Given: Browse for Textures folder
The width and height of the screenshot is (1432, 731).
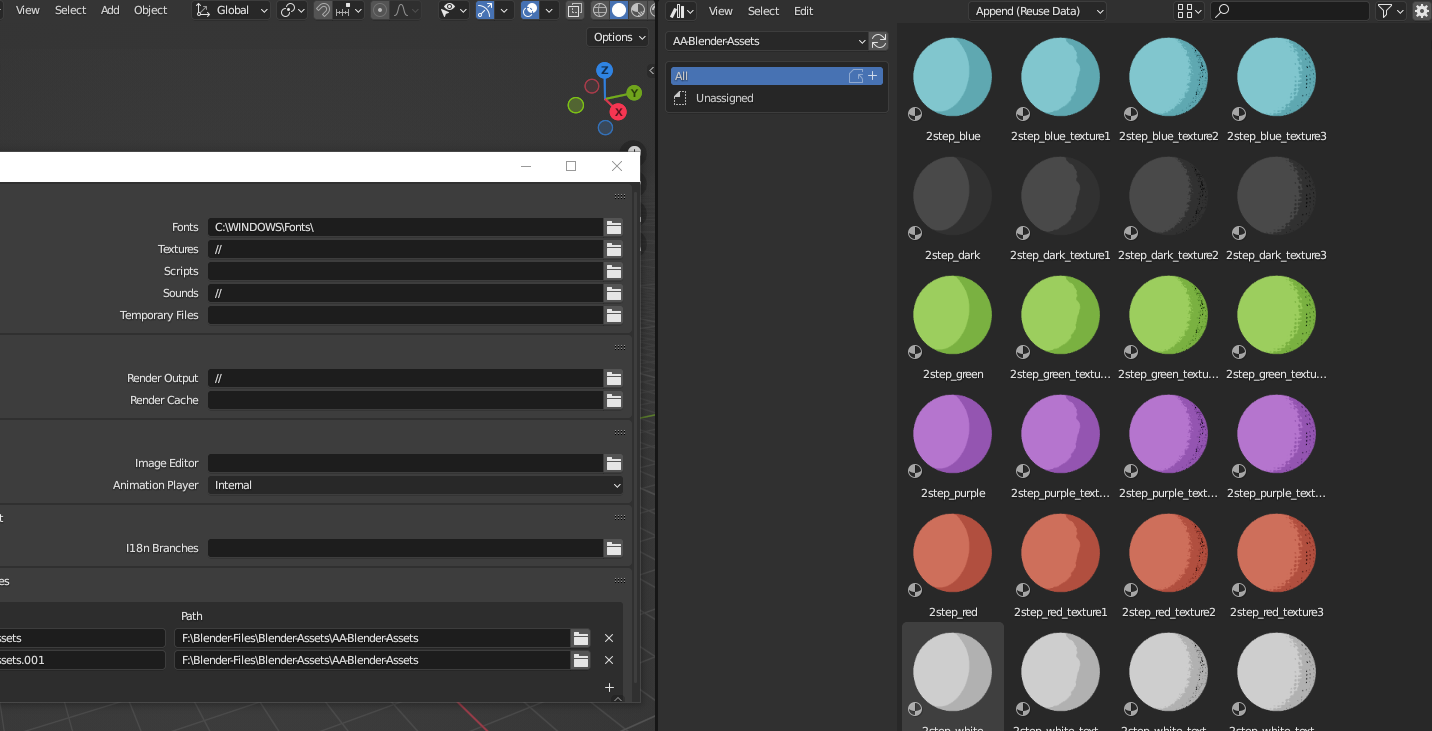Looking at the screenshot, I should click(614, 249).
